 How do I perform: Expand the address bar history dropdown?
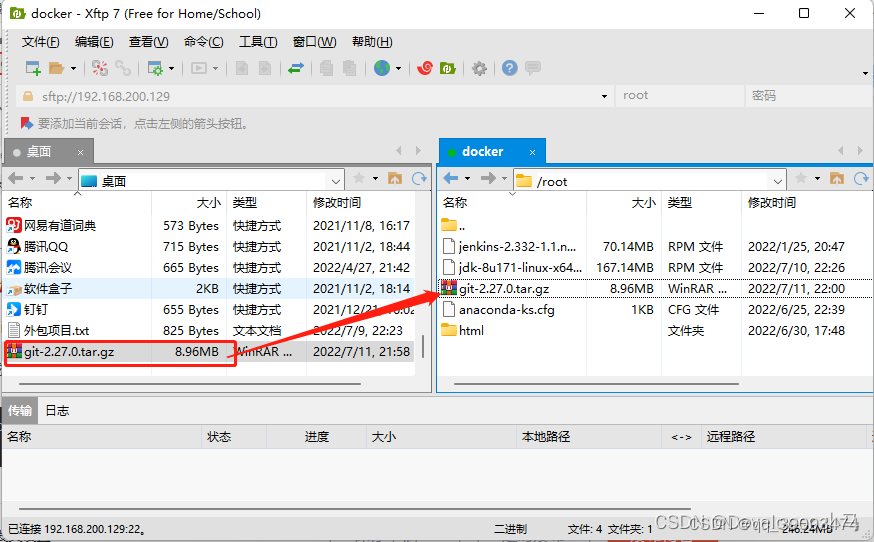pyautogui.click(x=604, y=96)
